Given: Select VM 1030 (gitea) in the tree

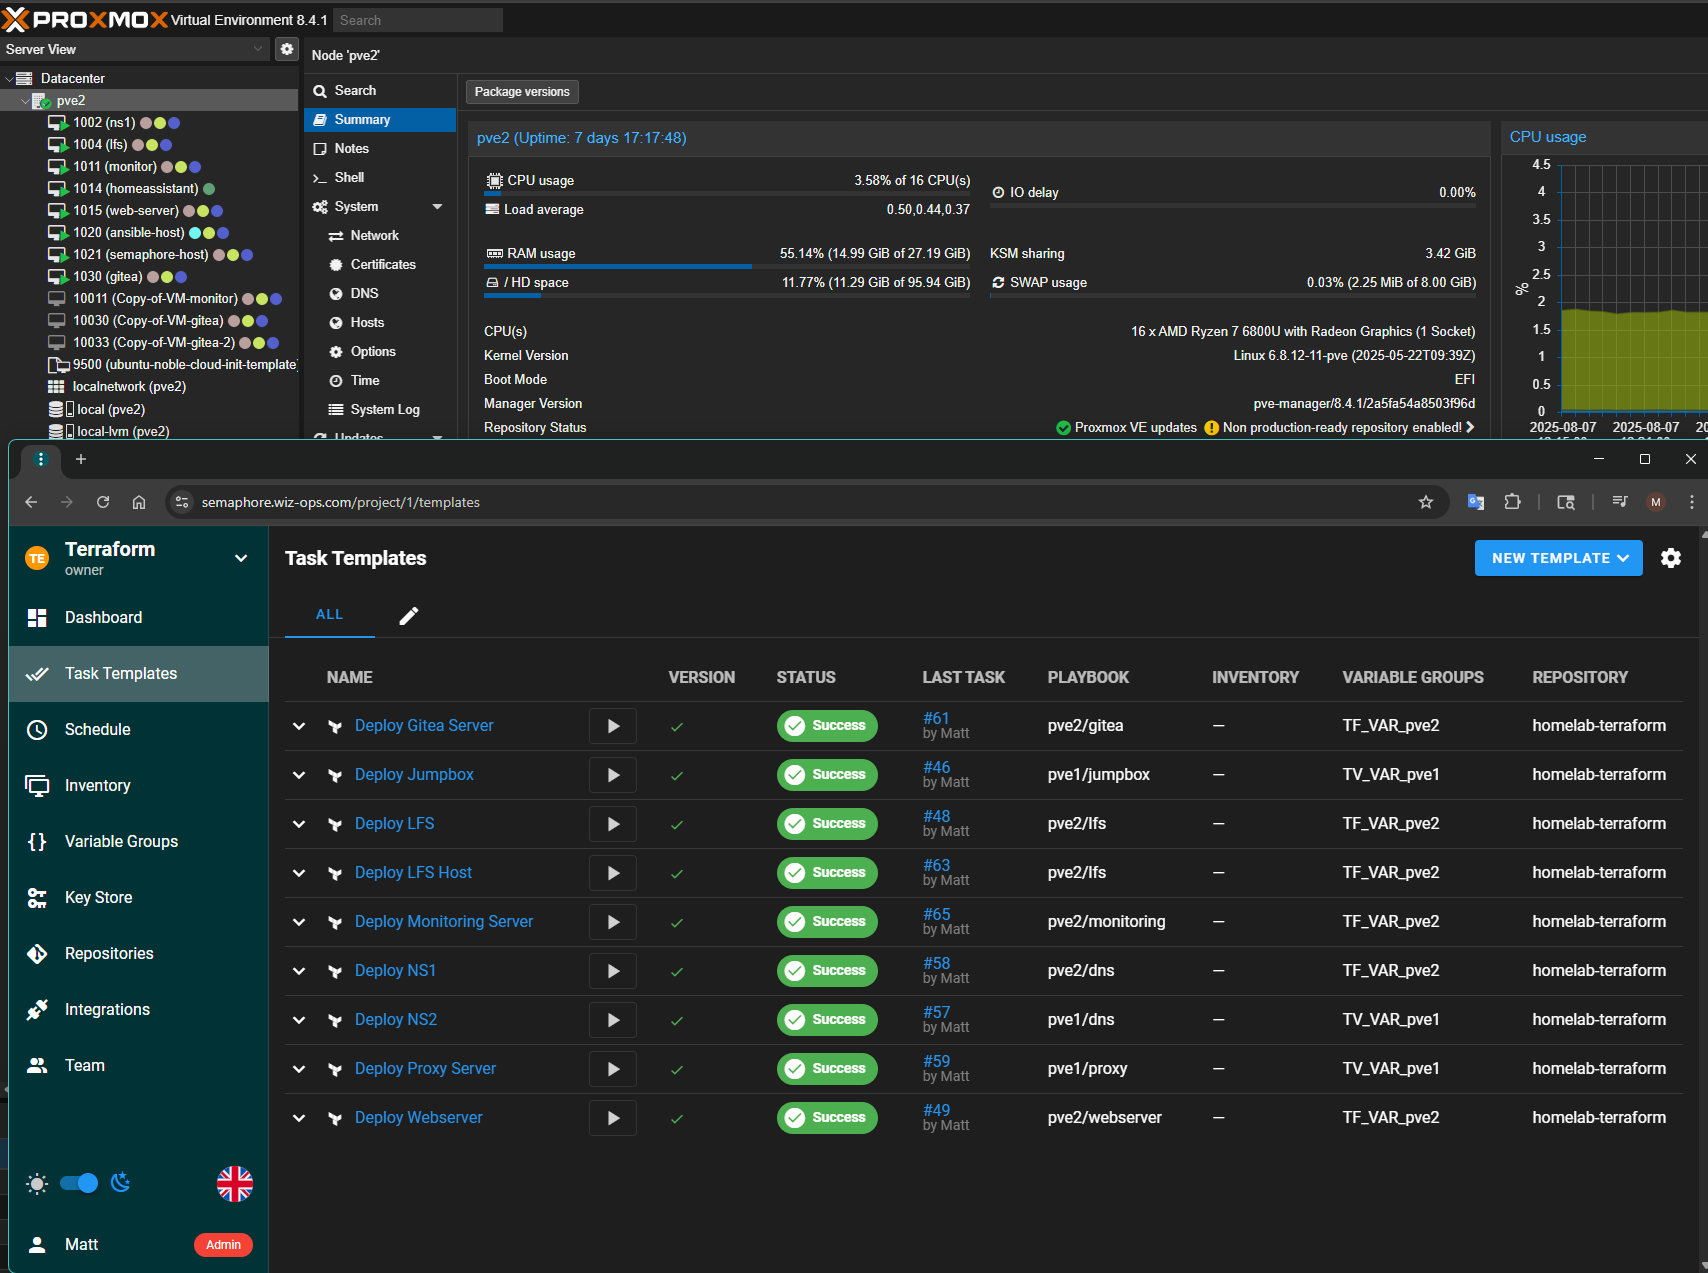Looking at the screenshot, I should coord(107,277).
